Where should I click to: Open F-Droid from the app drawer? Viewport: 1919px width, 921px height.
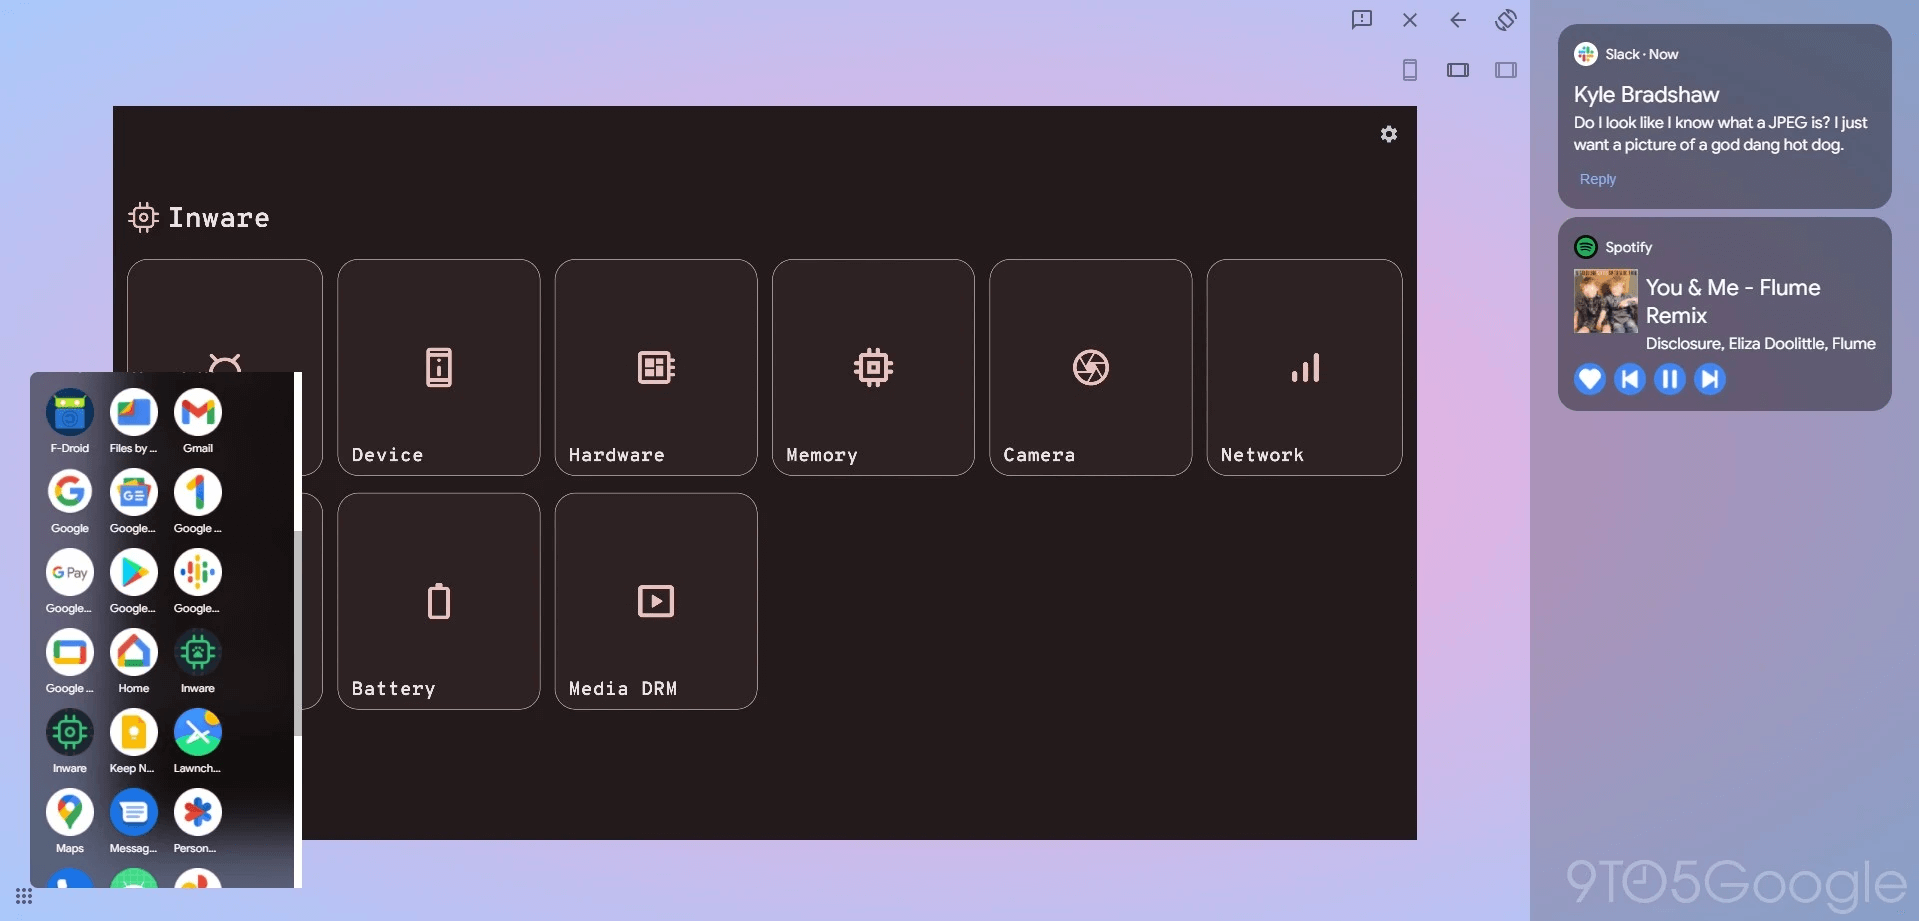coord(69,412)
